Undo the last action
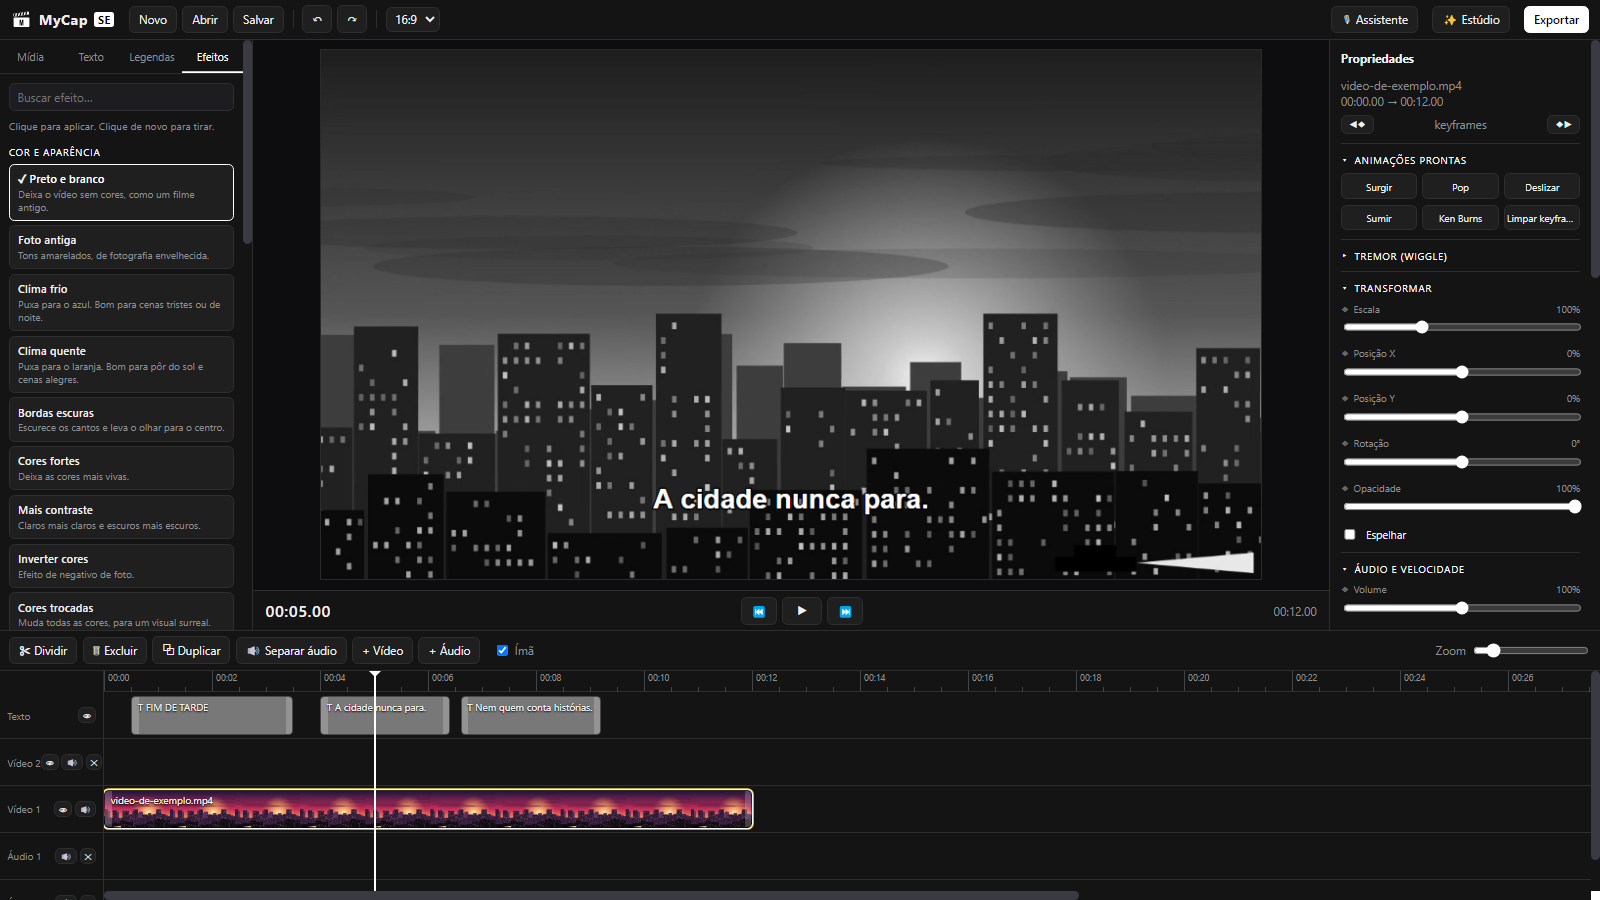This screenshot has width=1600, height=900. 317,20
